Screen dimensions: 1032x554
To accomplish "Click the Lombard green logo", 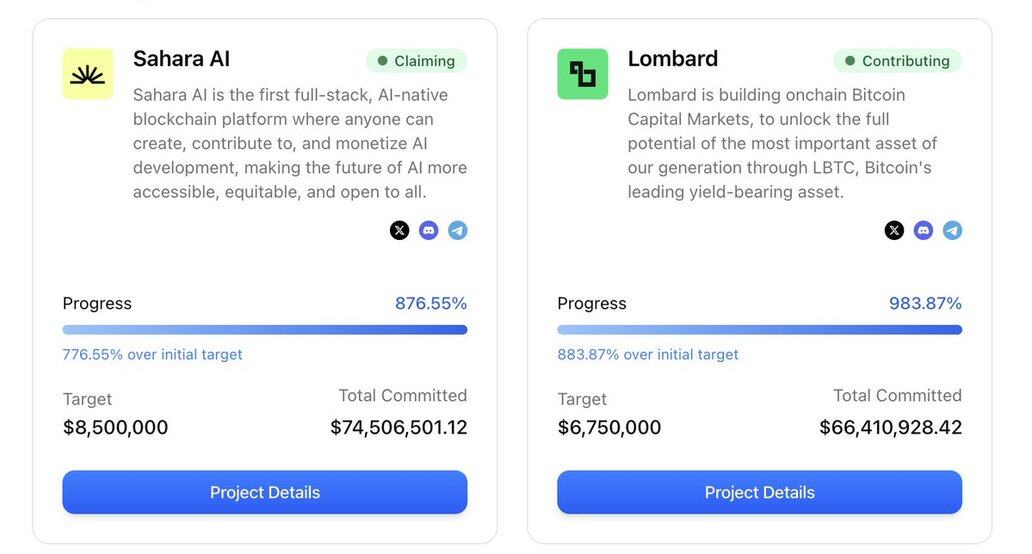I will pos(582,74).
